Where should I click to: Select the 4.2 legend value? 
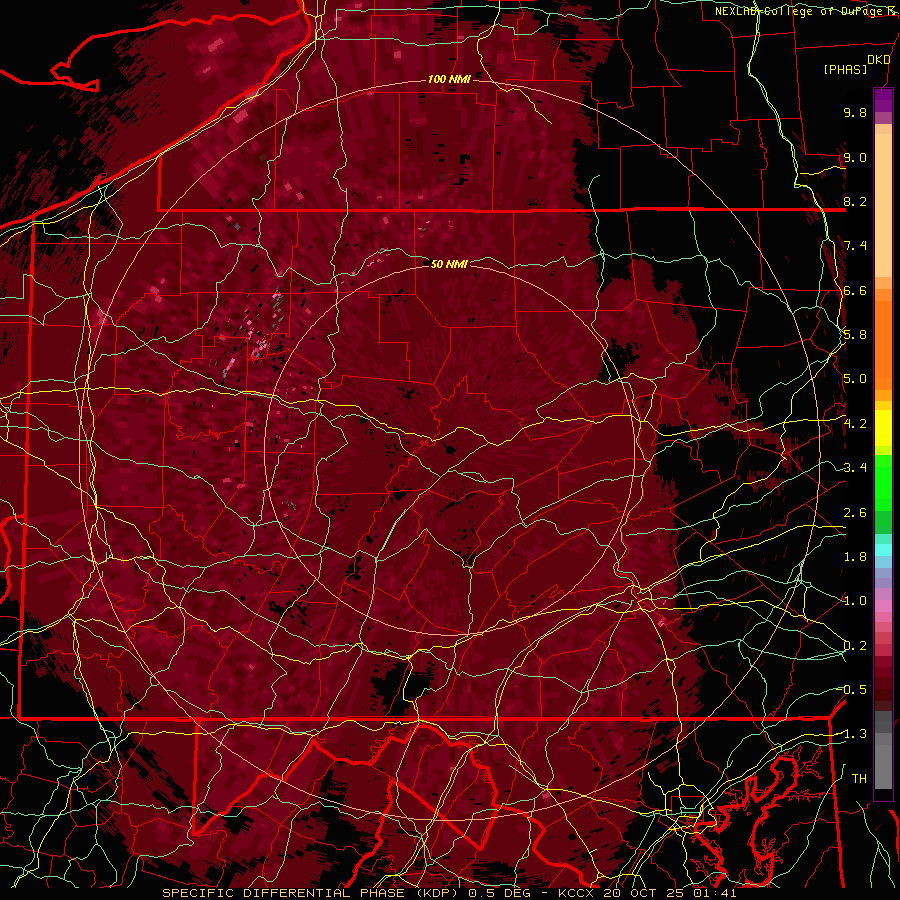[x=855, y=424]
